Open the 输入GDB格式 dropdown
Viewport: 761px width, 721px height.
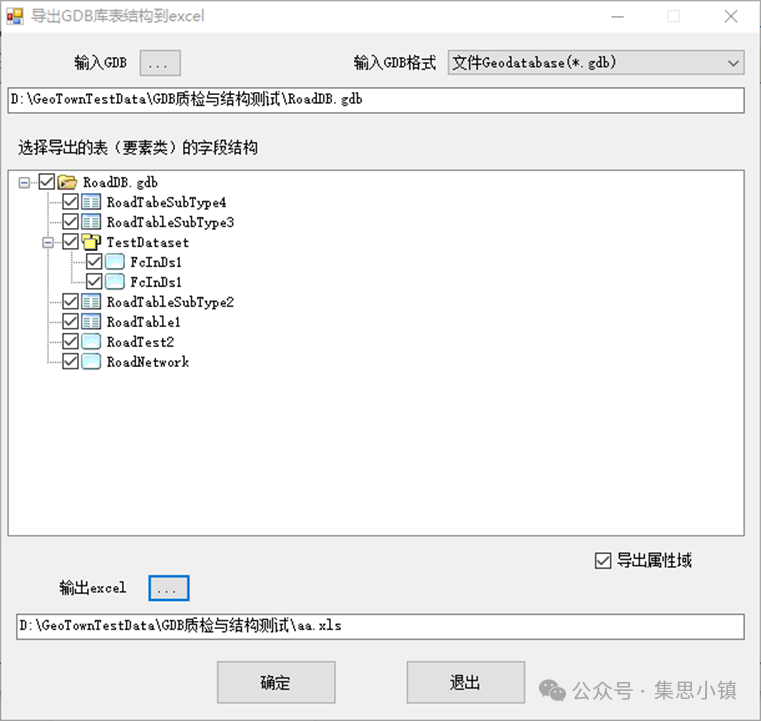[596, 63]
